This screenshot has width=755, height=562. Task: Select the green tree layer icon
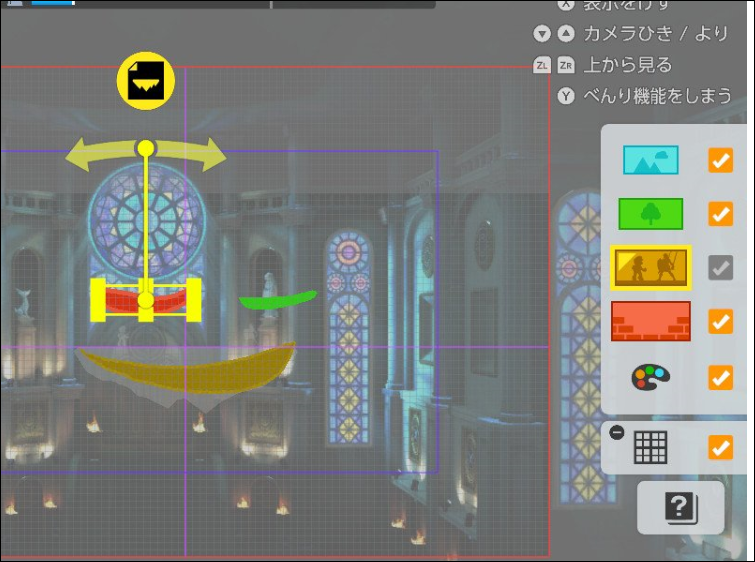[651, 213]
